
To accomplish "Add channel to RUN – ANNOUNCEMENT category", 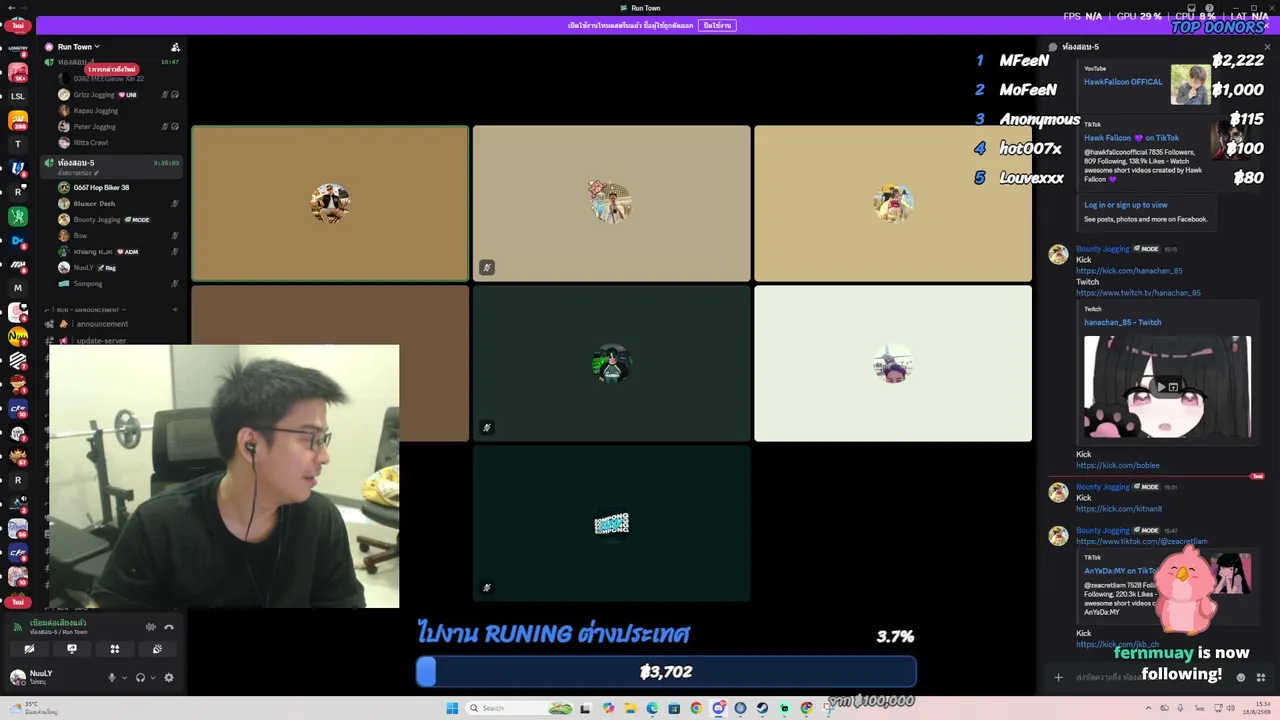I will 175,310.
